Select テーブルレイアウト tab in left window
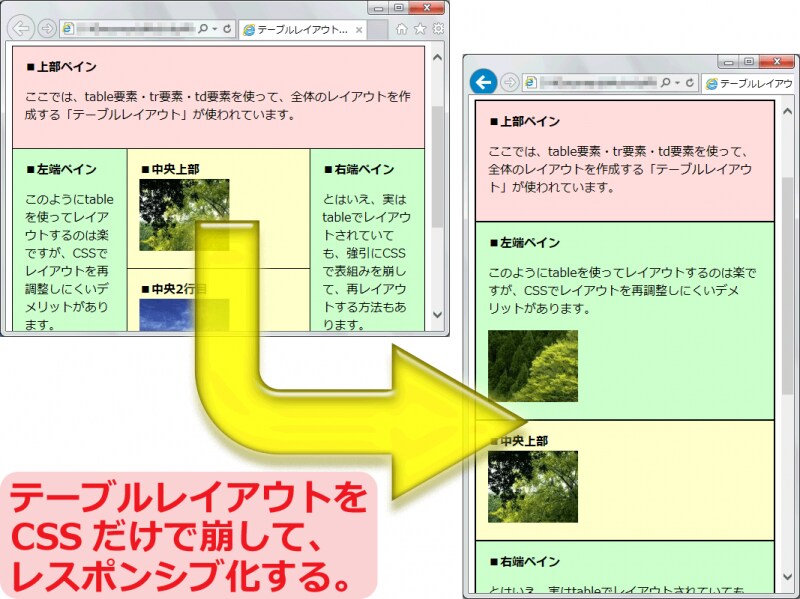The image size is (800, 599). [x=302, y=30]
